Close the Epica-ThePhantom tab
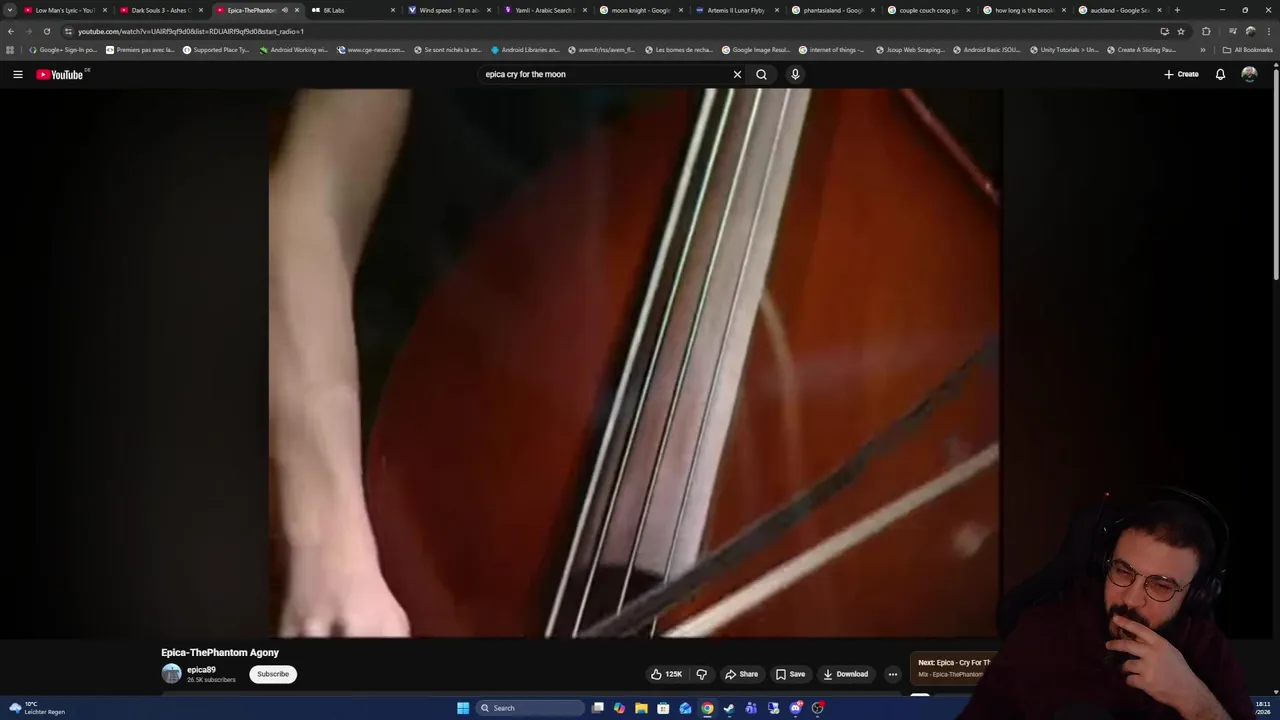Screen dimensions: 1280x720 pos(296,10)
